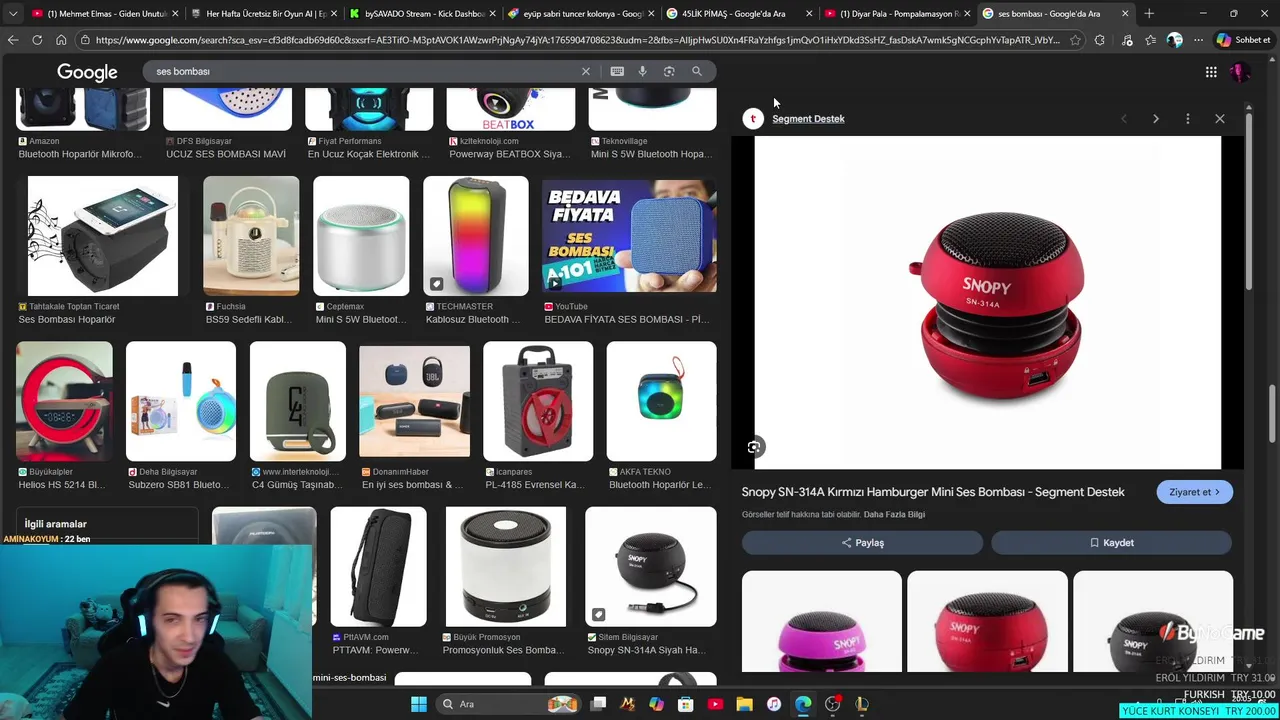
Task: Open the on-screen keyboard input tool
Action: [x=617, y=71]
